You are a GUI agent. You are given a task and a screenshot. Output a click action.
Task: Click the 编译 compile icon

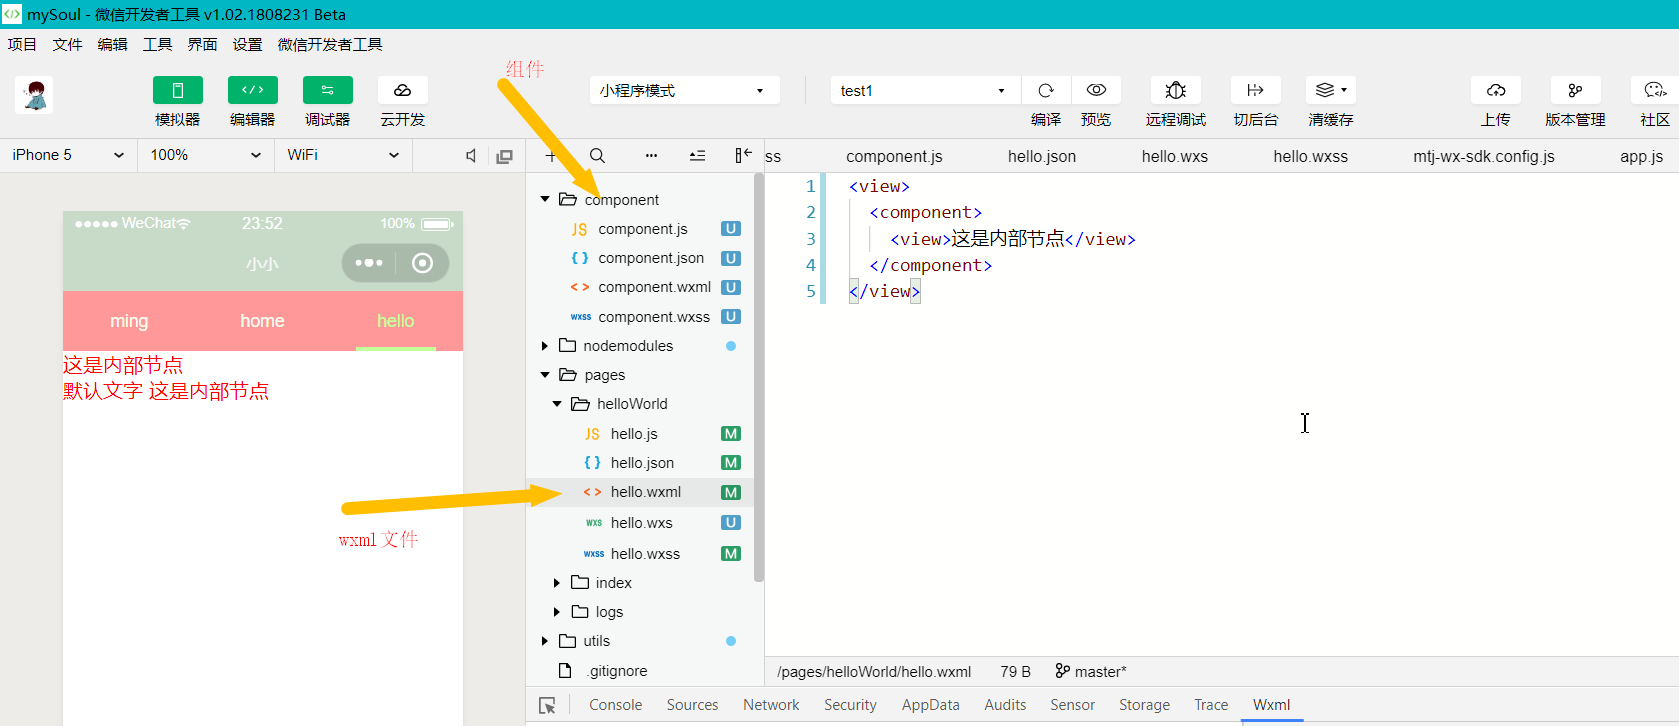click(x=1046, y=90)
